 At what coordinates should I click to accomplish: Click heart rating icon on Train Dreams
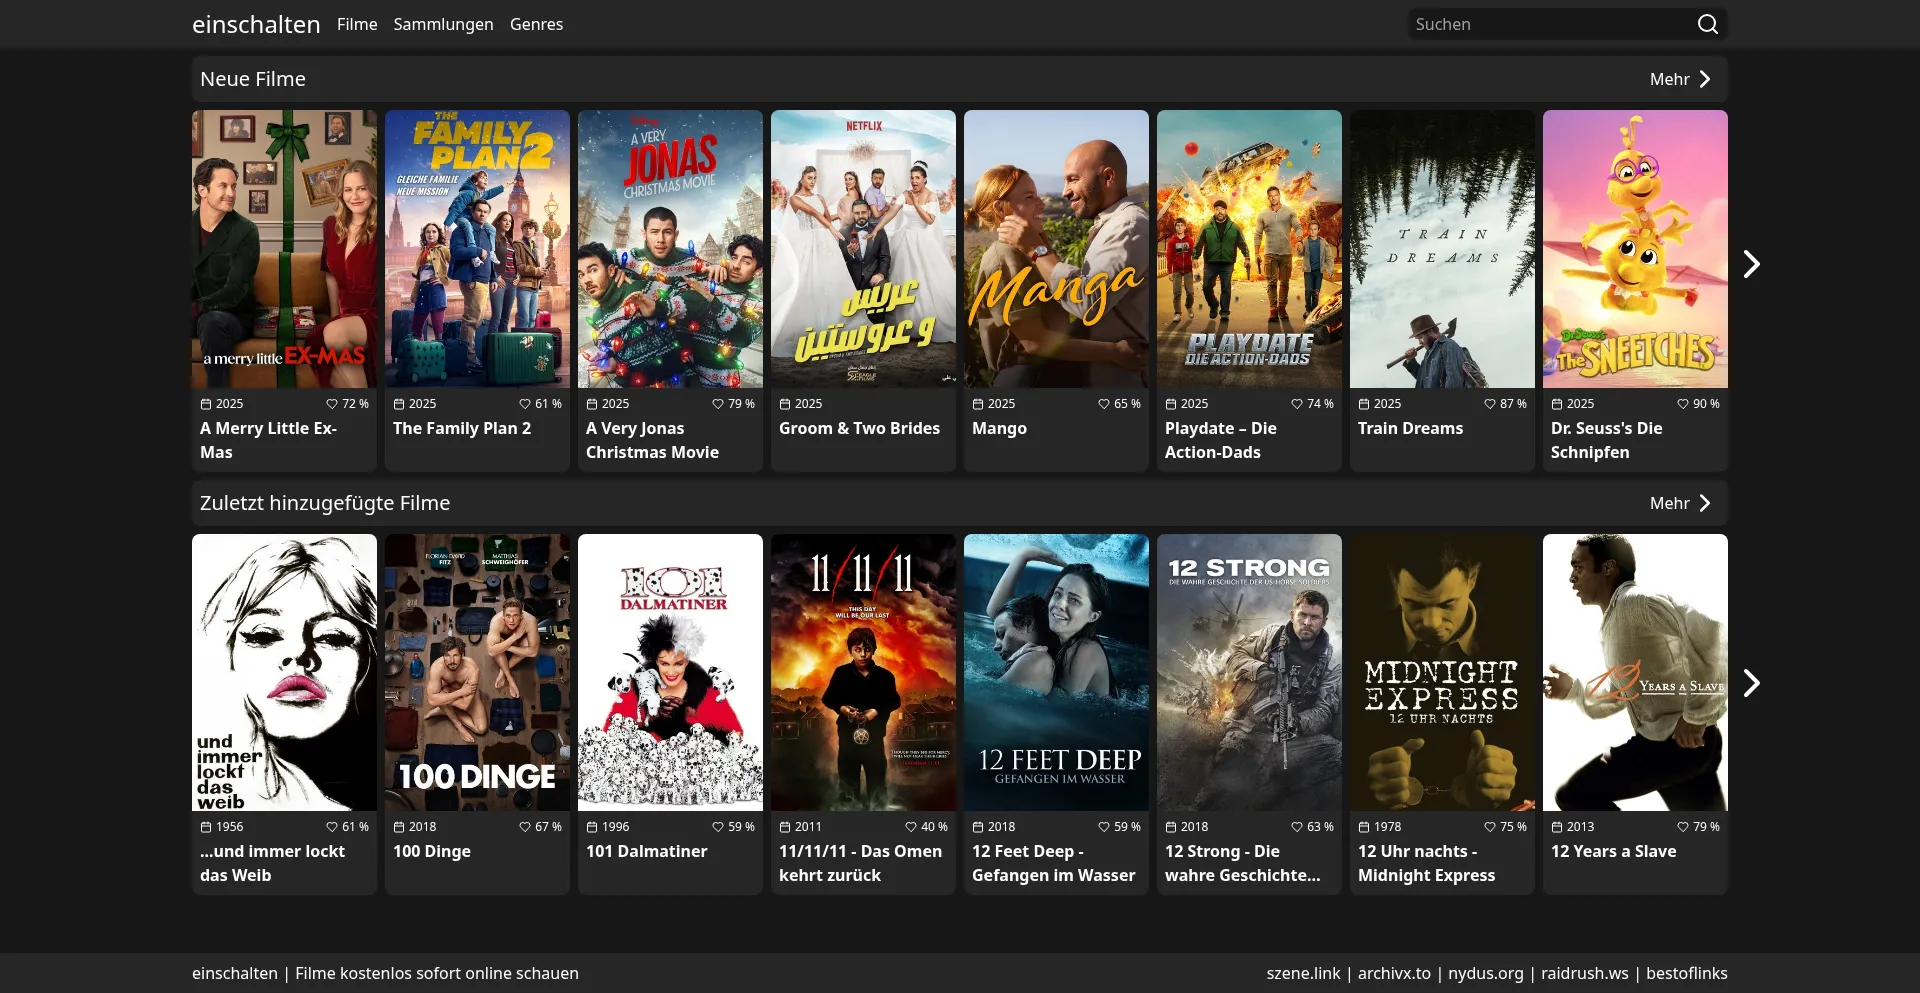[x=1490, y=404]
